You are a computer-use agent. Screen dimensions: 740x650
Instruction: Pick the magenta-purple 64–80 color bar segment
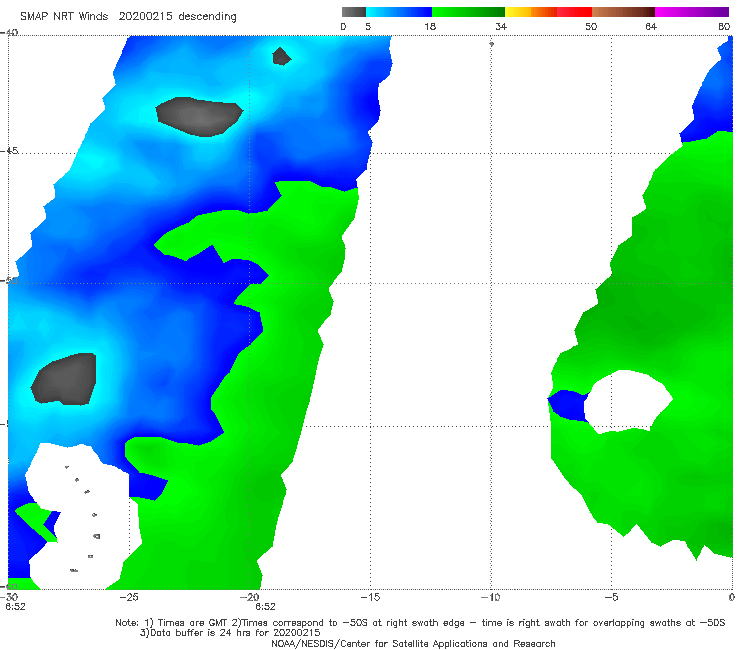692,12
